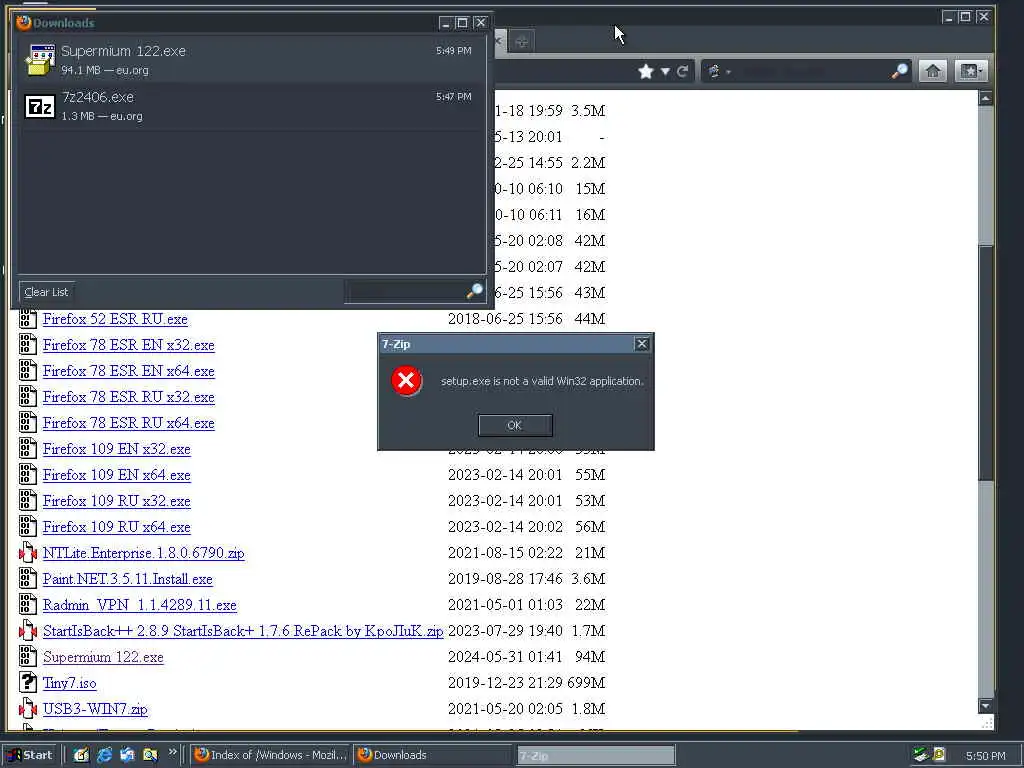Close the current Firefox tab

[498, 41]
